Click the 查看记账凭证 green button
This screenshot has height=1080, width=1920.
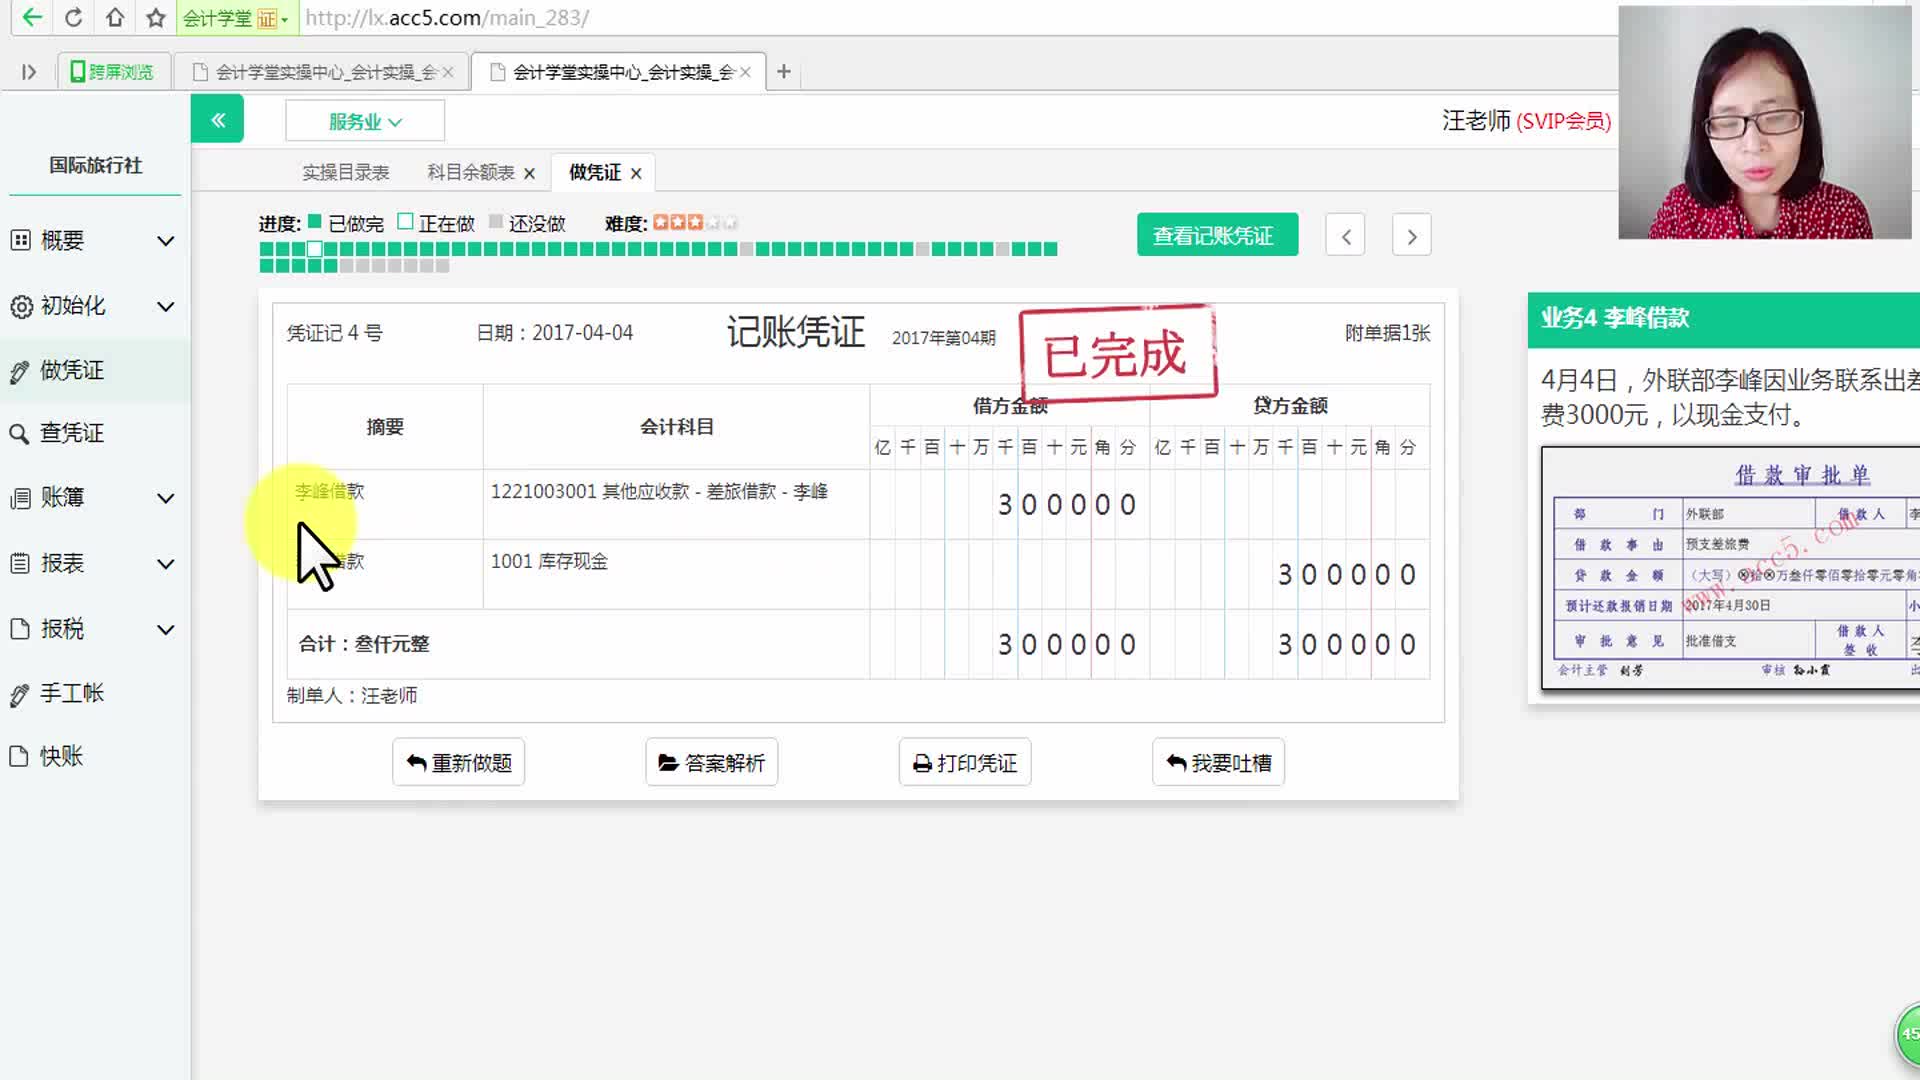(x=1216, y=234)
